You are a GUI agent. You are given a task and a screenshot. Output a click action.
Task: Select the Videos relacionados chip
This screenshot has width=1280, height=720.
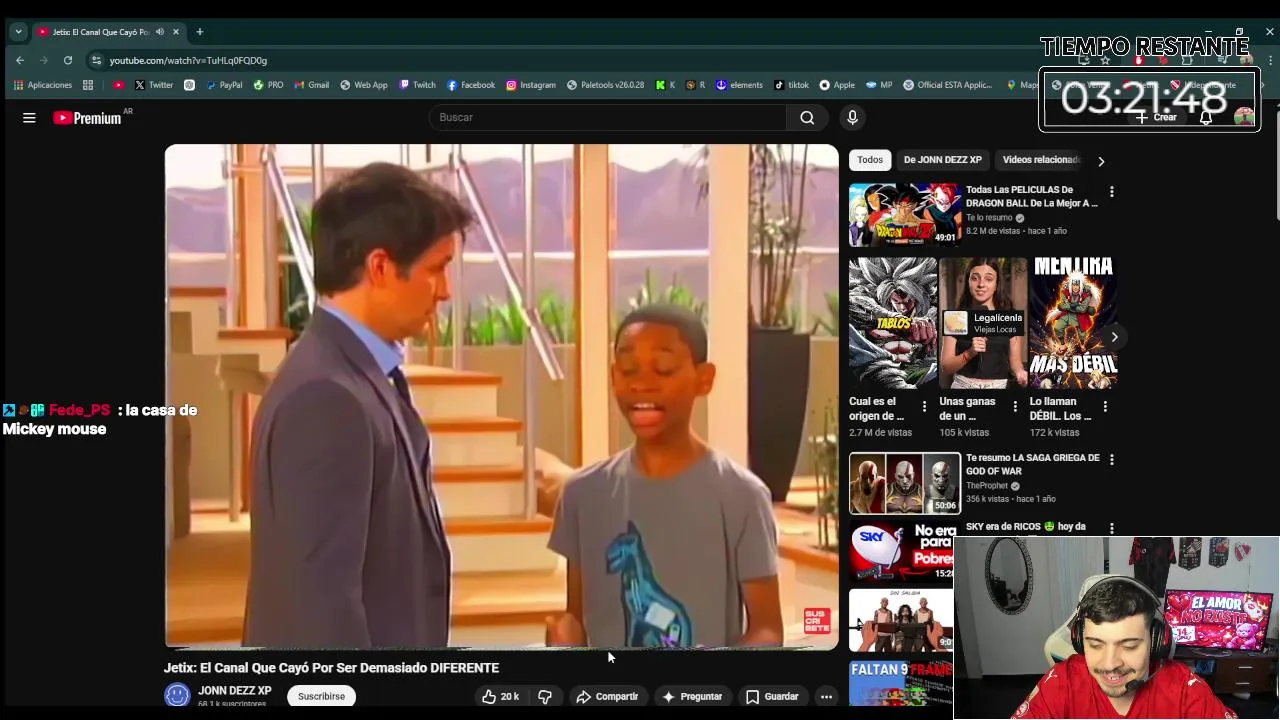point(1040,160)
